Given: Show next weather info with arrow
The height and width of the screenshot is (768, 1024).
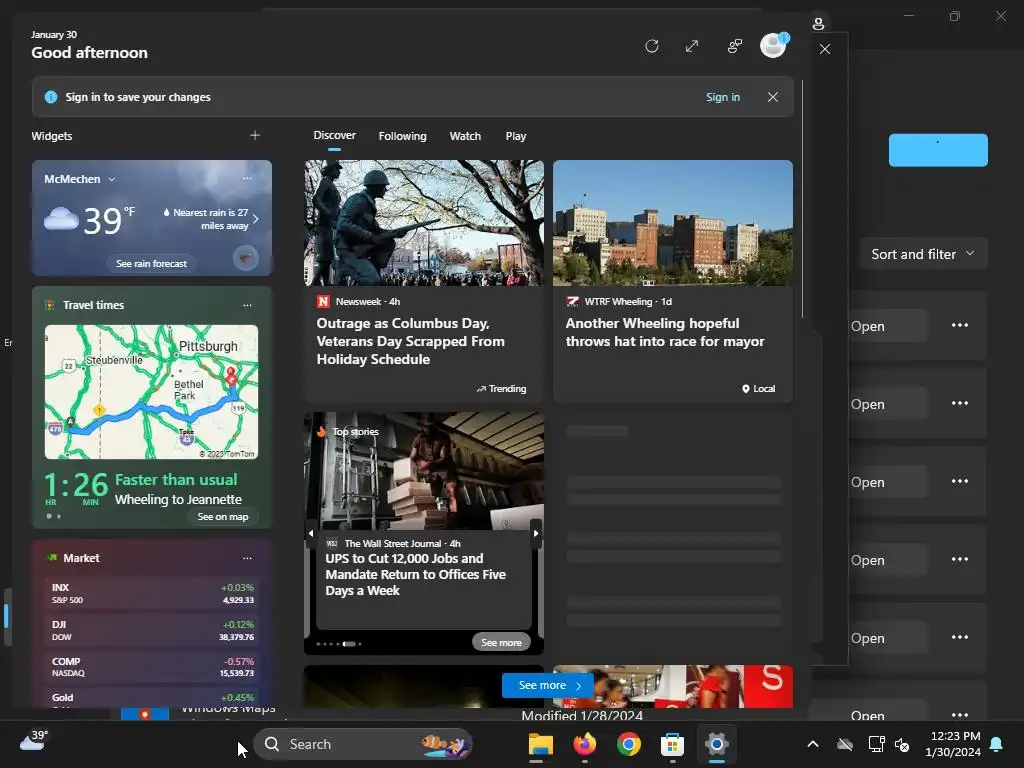Looking at the screenshot, I should [x=255, y=219].
